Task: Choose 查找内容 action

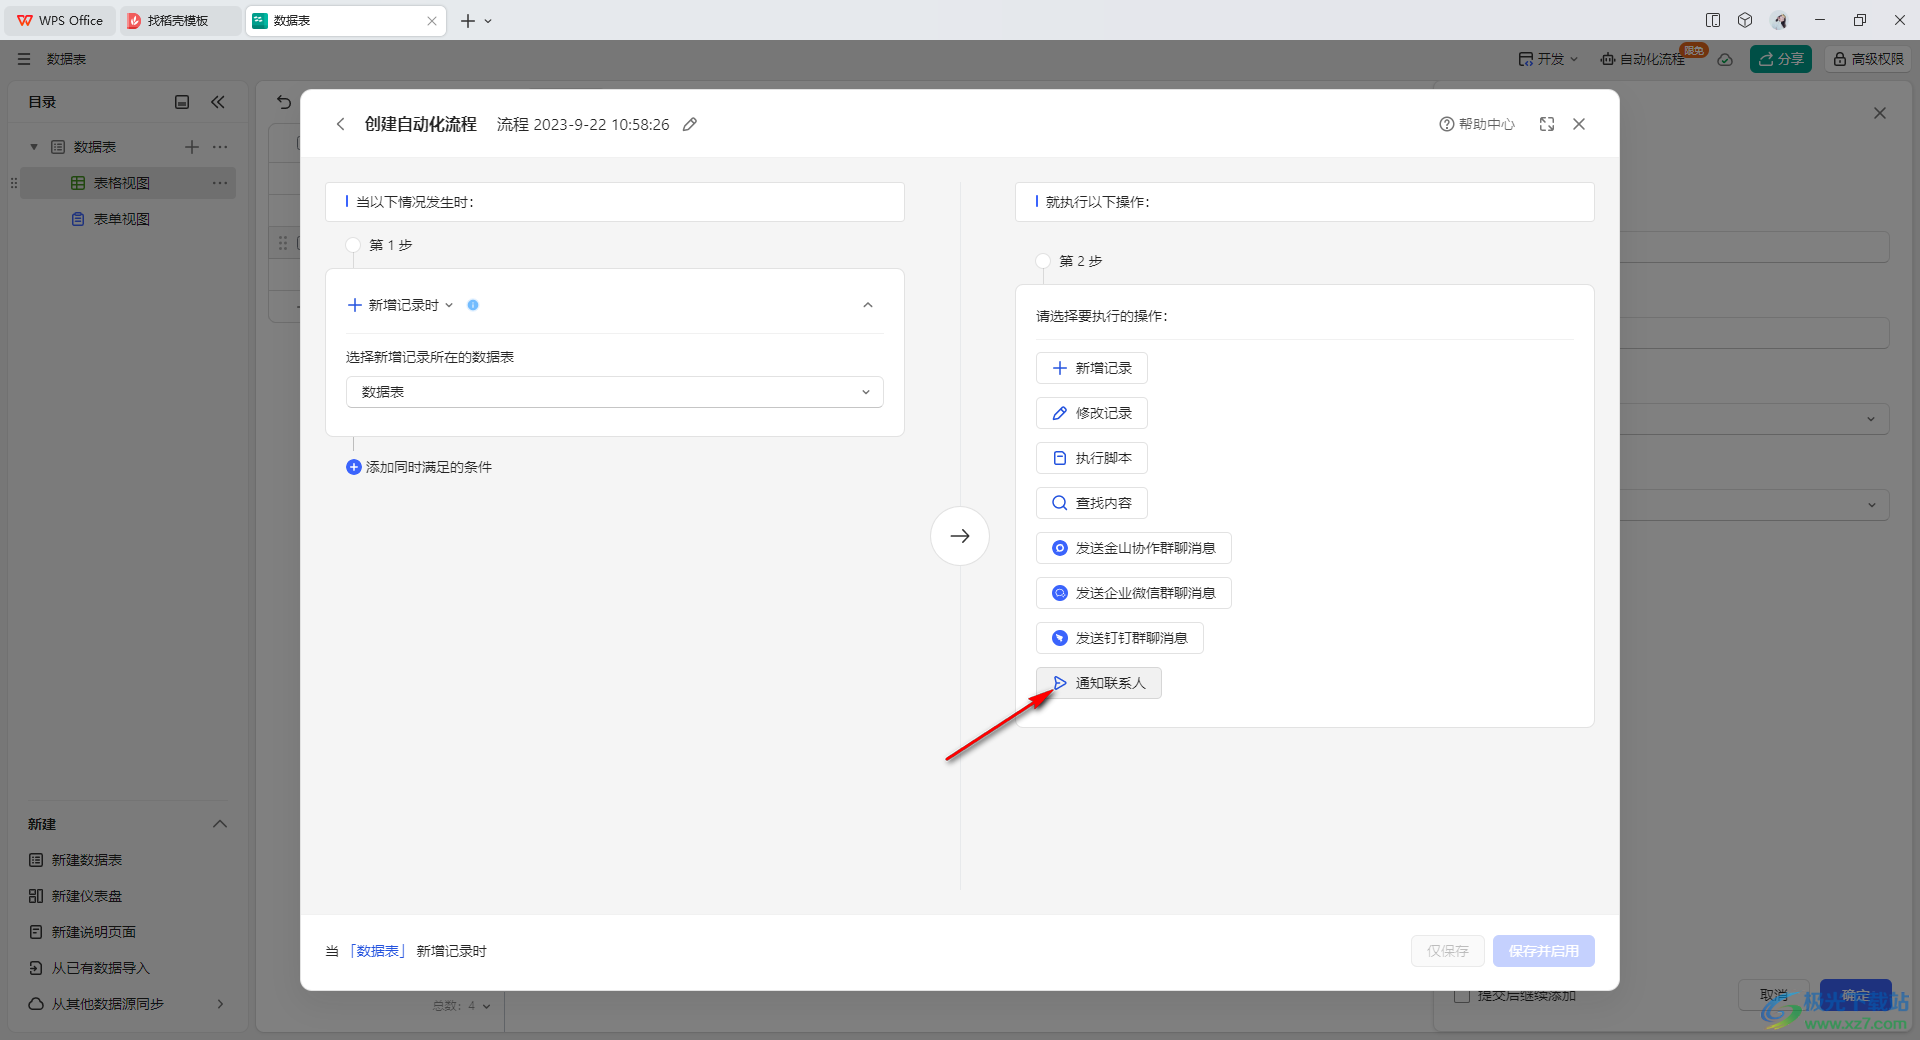Action: coord(1092,503)
